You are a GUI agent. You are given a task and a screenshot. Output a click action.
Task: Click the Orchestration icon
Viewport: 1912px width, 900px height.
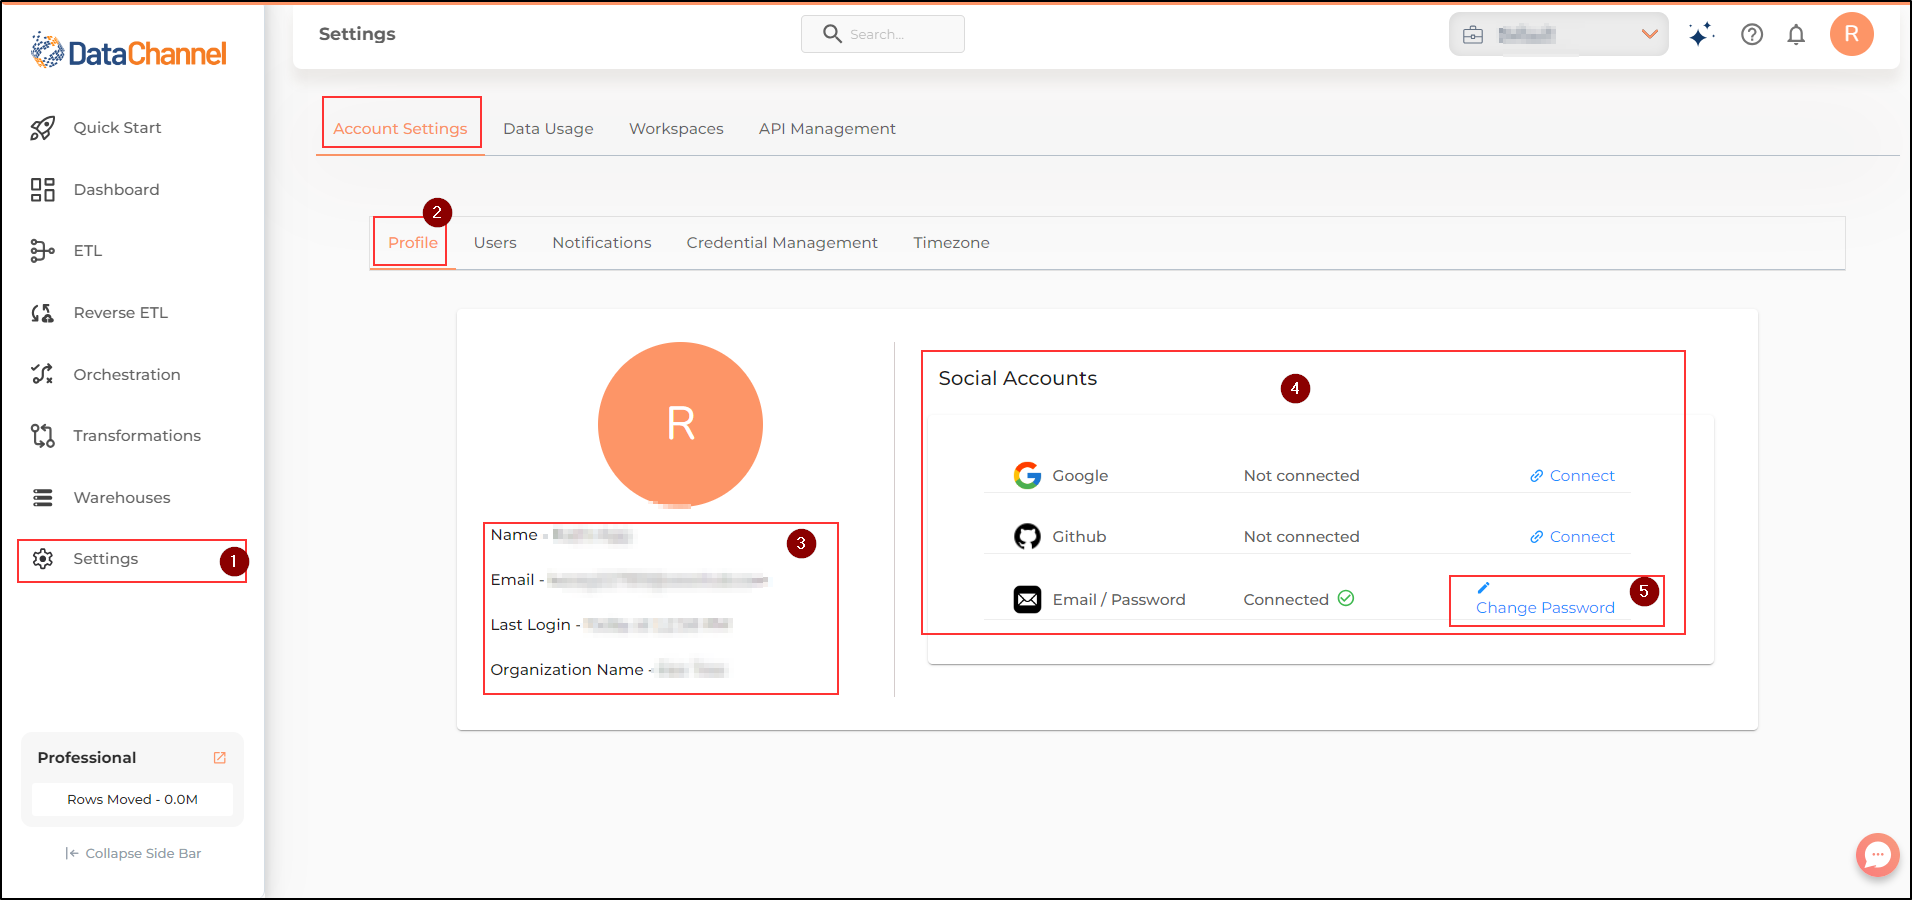click(42, 374)
